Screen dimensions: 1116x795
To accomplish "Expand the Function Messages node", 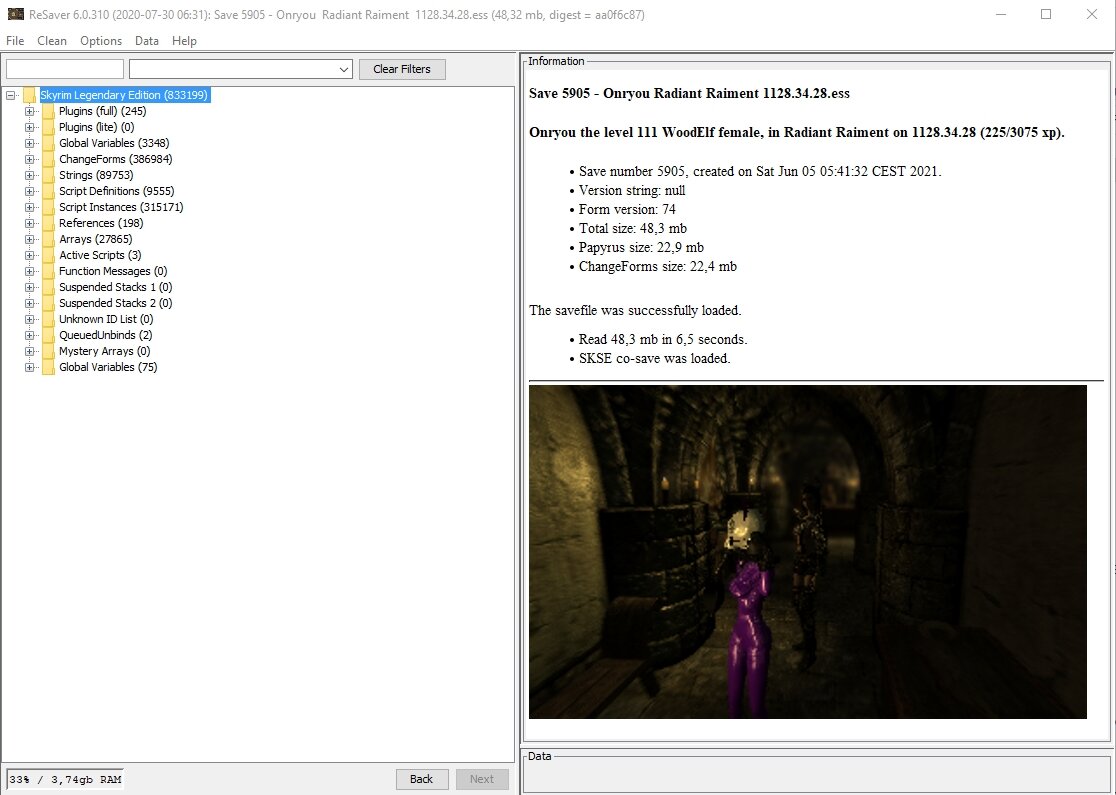I will tap(29, 271).
